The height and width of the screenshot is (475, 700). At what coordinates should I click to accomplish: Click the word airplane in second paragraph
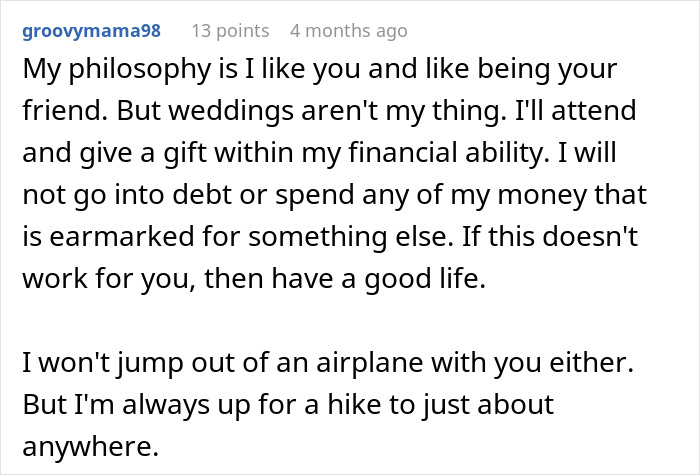(x=370, y=363)
